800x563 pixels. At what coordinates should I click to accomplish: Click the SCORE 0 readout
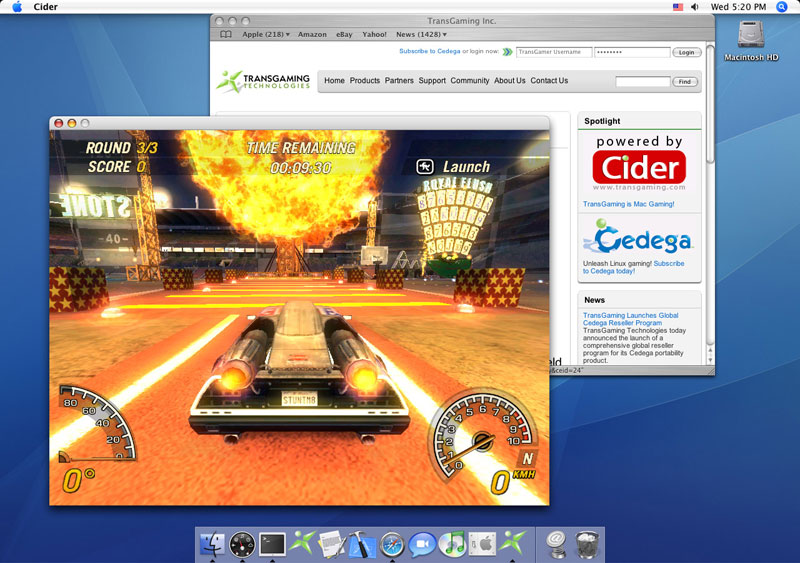(117, 166)
